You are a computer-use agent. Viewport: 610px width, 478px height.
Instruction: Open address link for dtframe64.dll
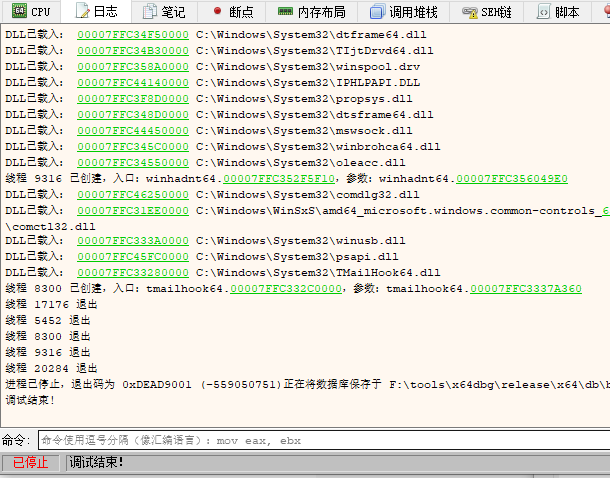(x=132, y=34)
